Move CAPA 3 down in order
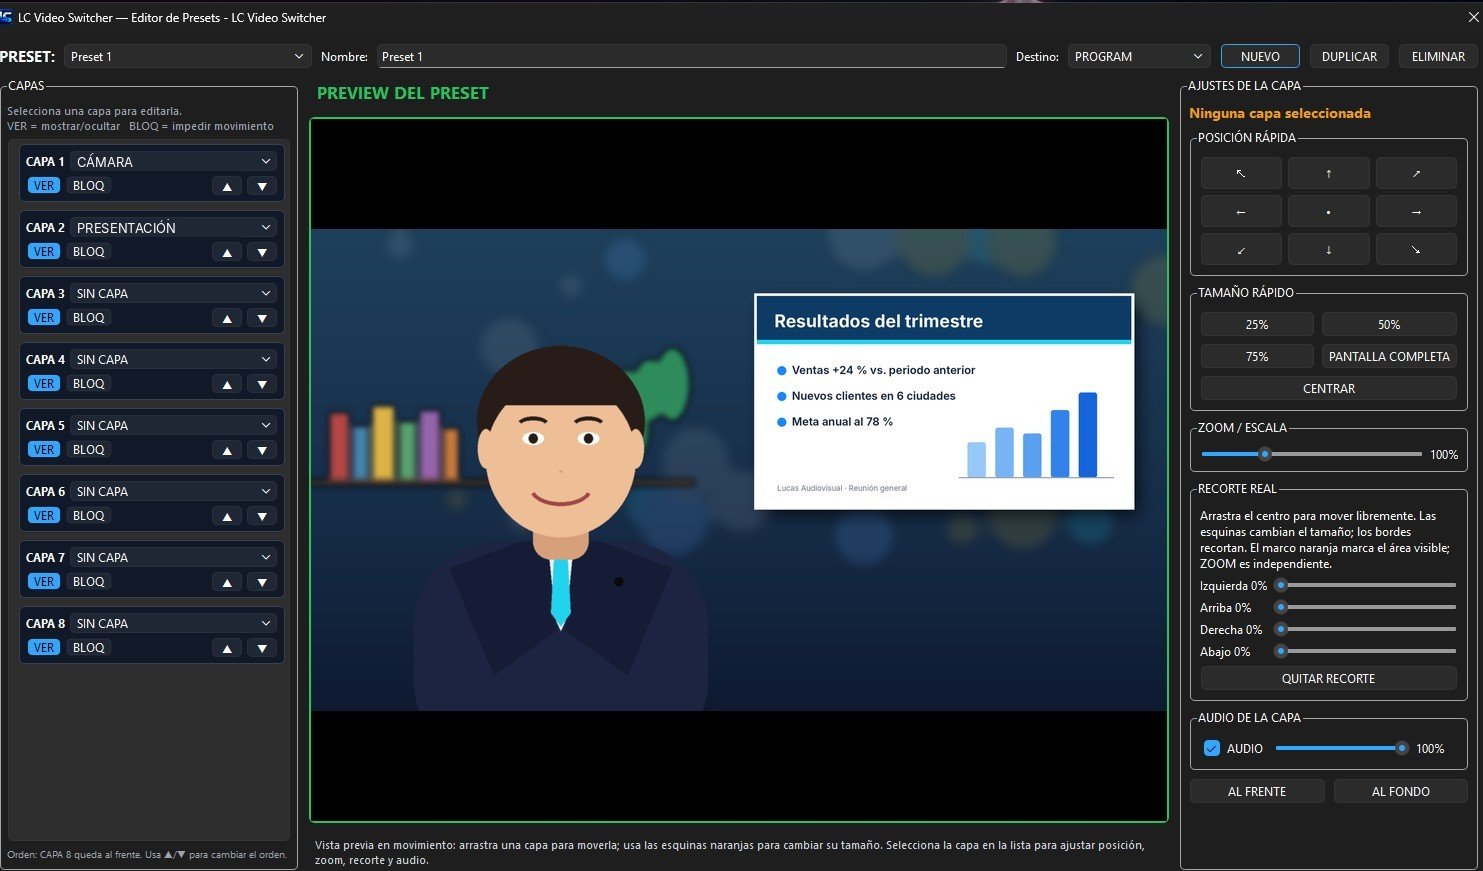This screenshot has width=1483, height=871. point(262,318)
